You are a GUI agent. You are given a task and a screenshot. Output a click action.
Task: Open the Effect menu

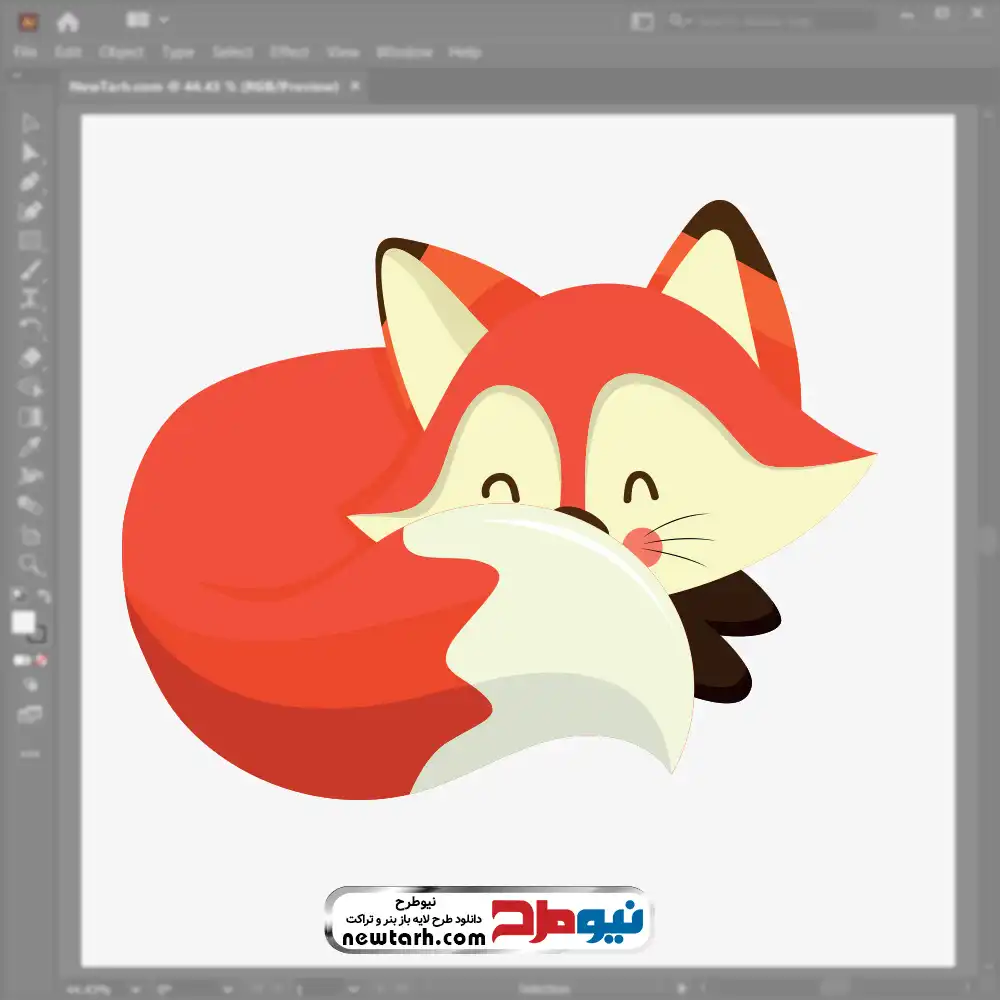coord(290,52)
